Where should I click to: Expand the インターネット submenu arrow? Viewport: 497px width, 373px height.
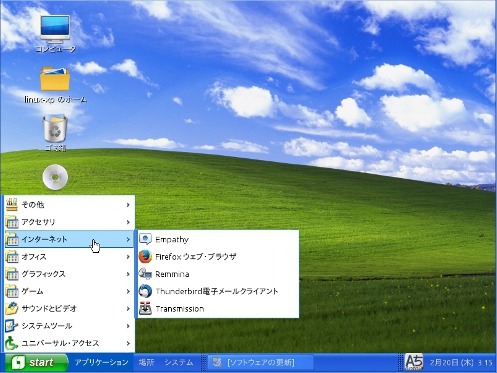pyautogui.click(x=128, y=239)
